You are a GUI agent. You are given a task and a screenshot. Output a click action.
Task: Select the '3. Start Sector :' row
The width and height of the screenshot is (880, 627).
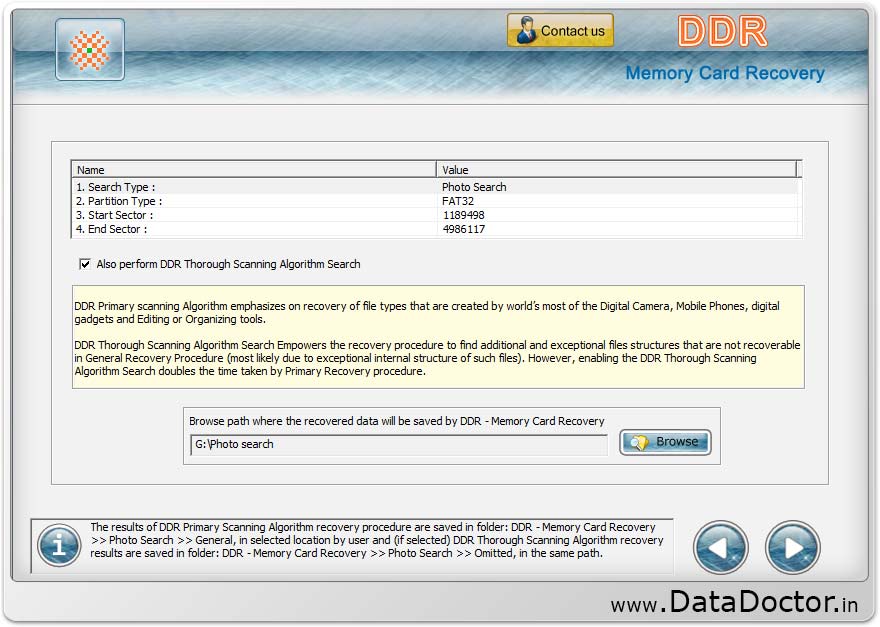pyautogui.click(x=435, y=215)
